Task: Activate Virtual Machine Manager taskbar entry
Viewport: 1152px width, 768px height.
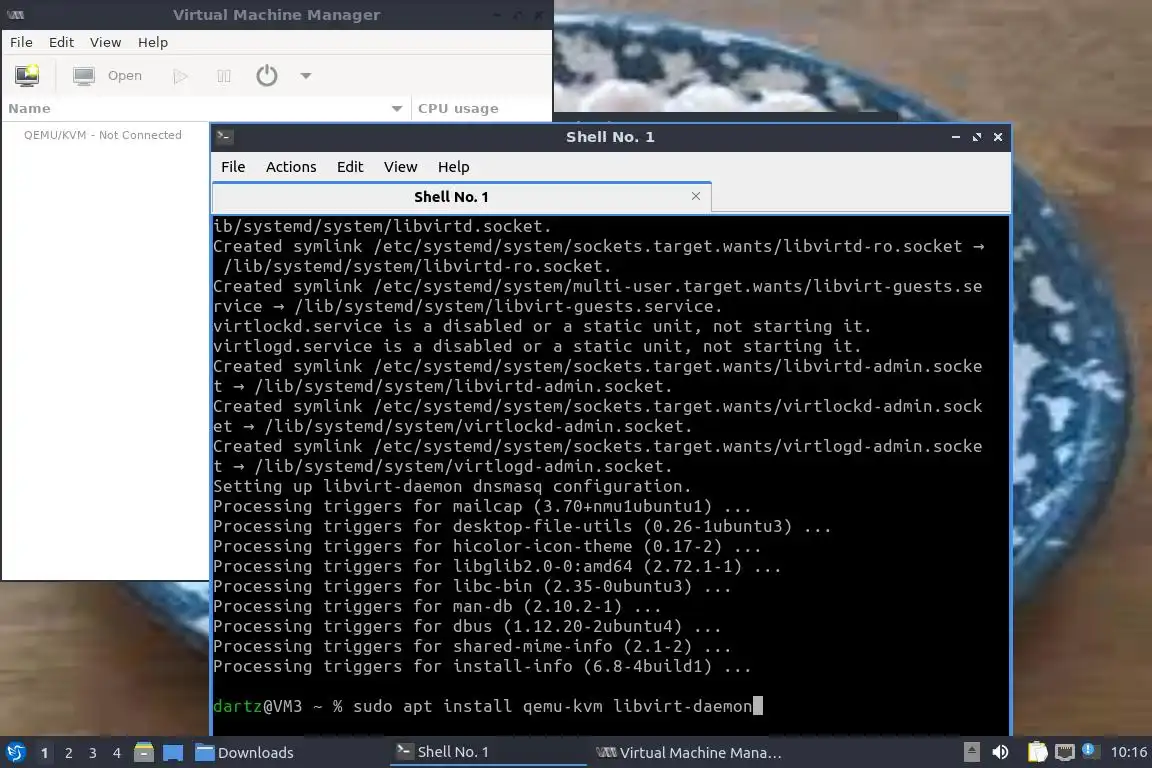Action: (688, 753)
